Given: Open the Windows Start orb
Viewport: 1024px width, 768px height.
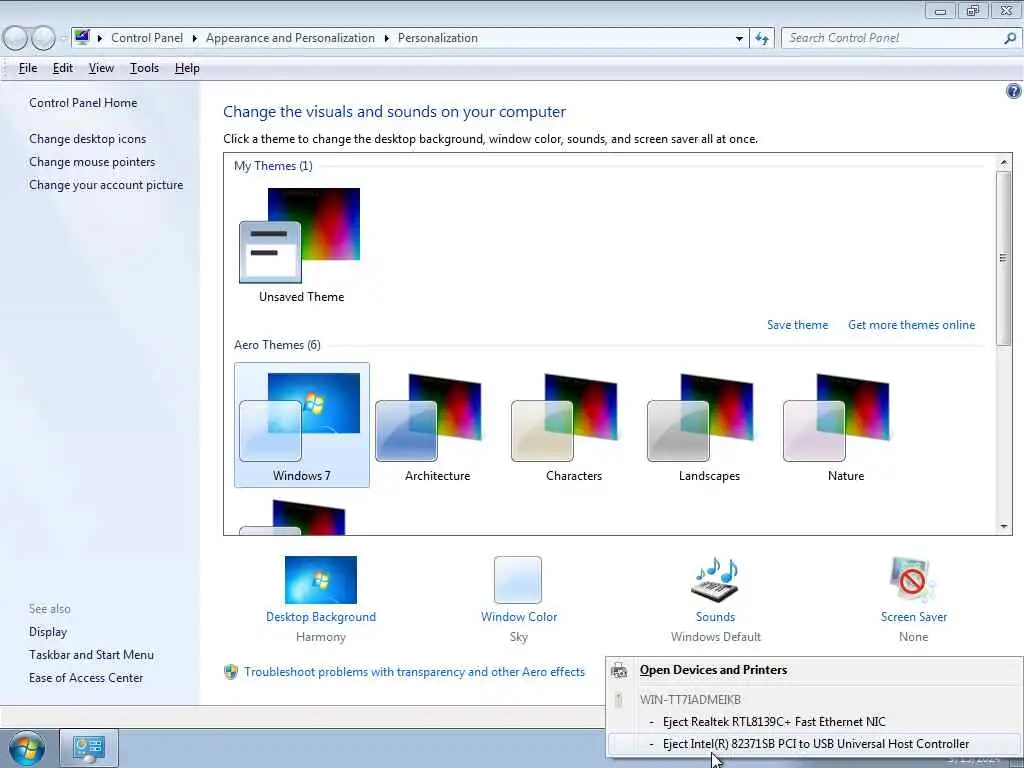Looking at the screenshot, I should pos(26,748).
